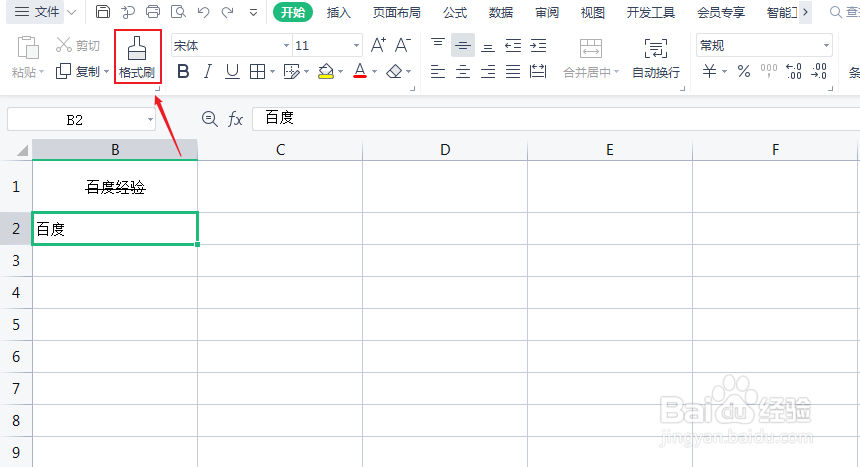
Task: Click the formula bar containing 百度
Action: point(556,119)
